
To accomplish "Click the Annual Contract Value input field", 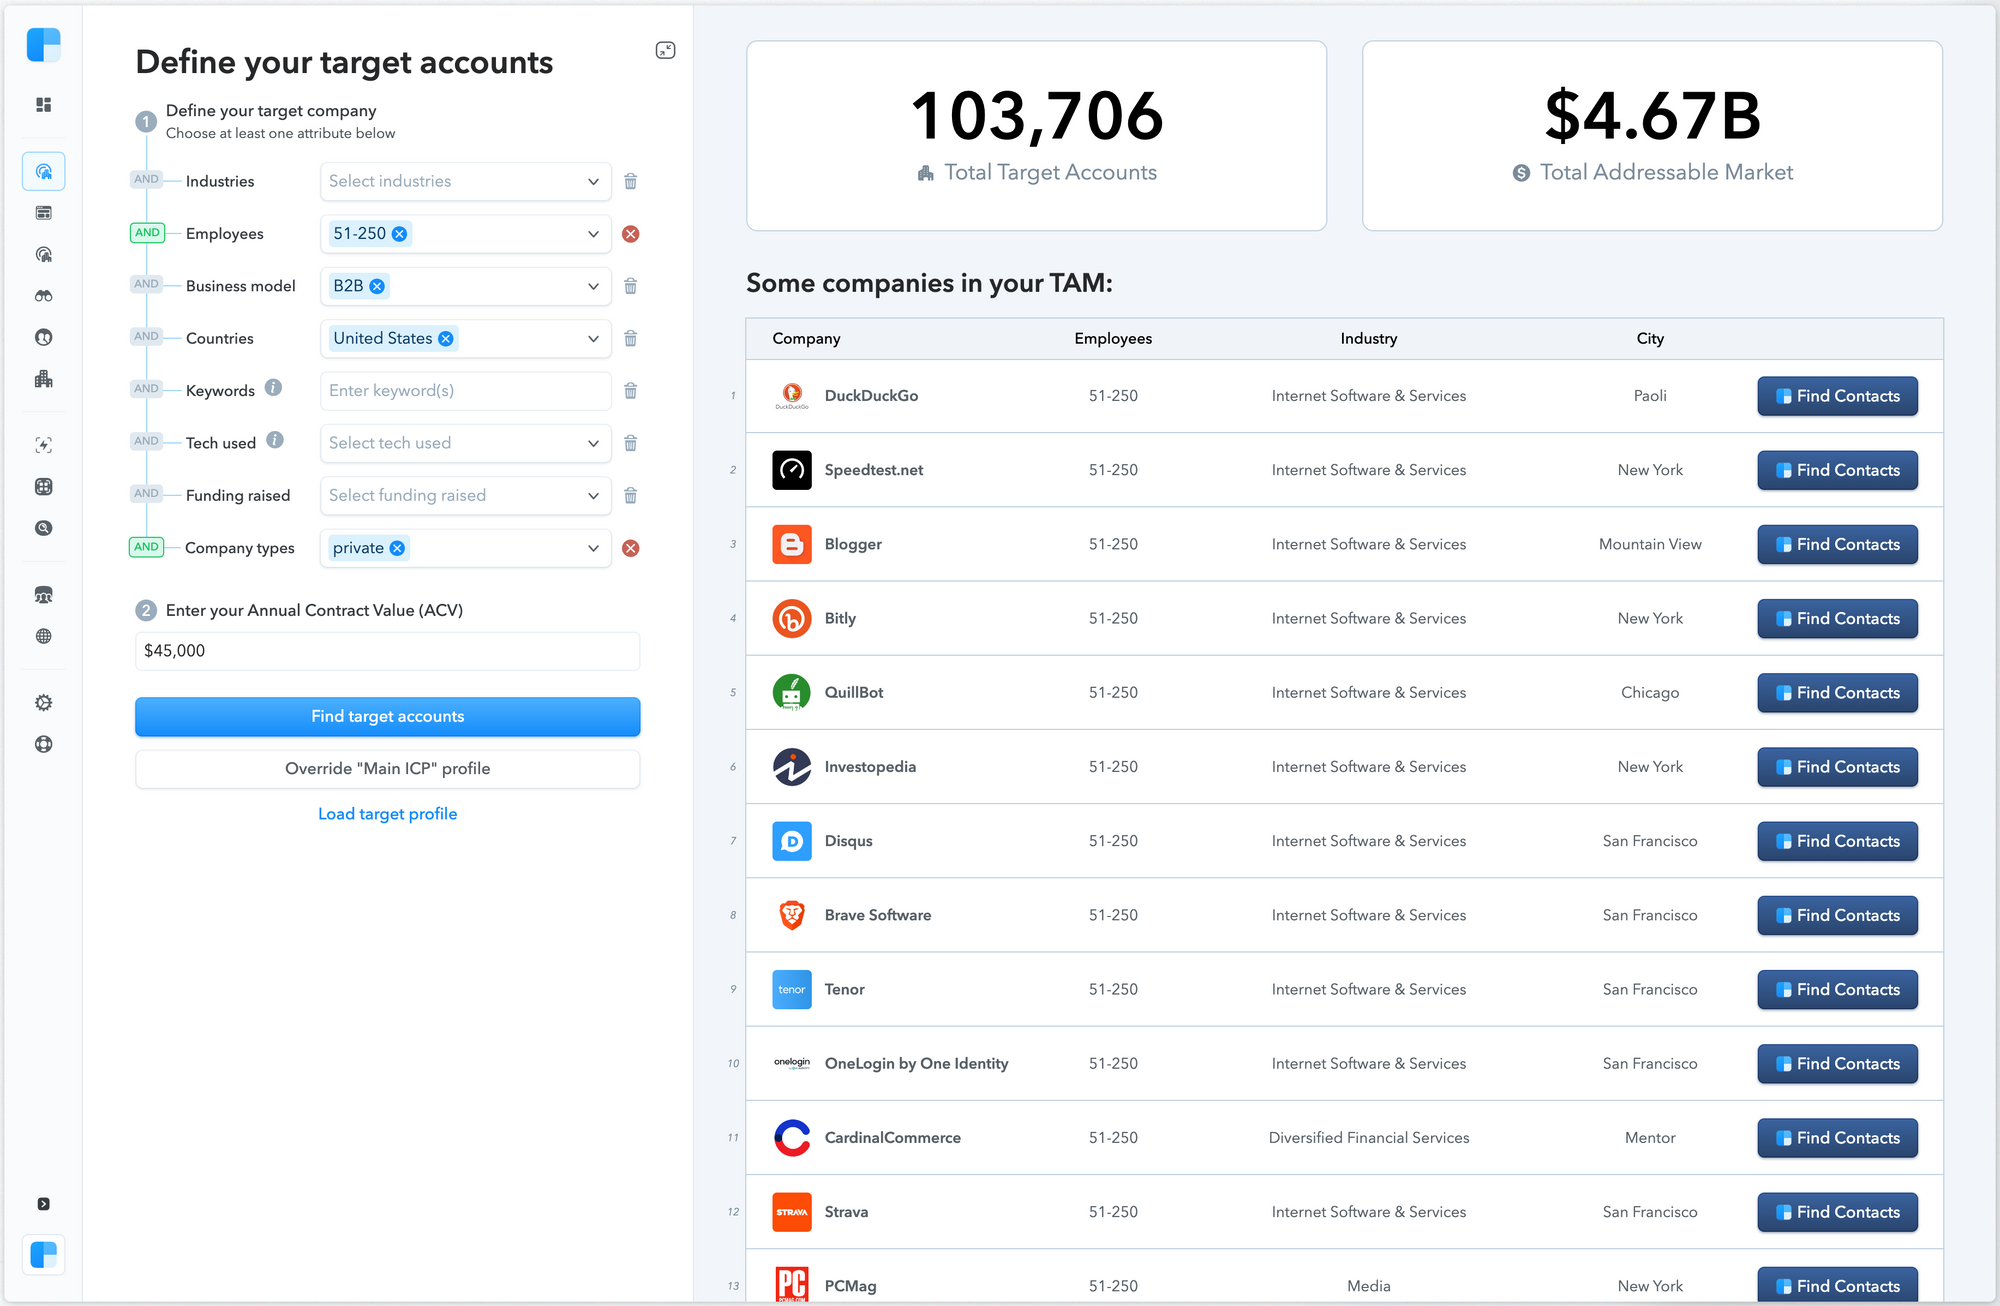I will [x=387, y=651].
